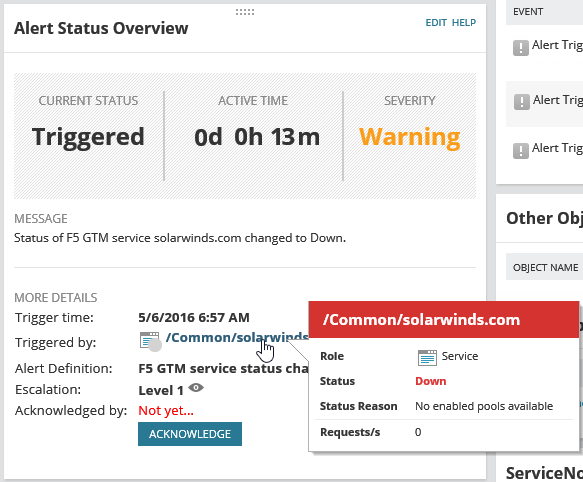Click the EVENT column header
583x482 pixels.
(528, 12)
